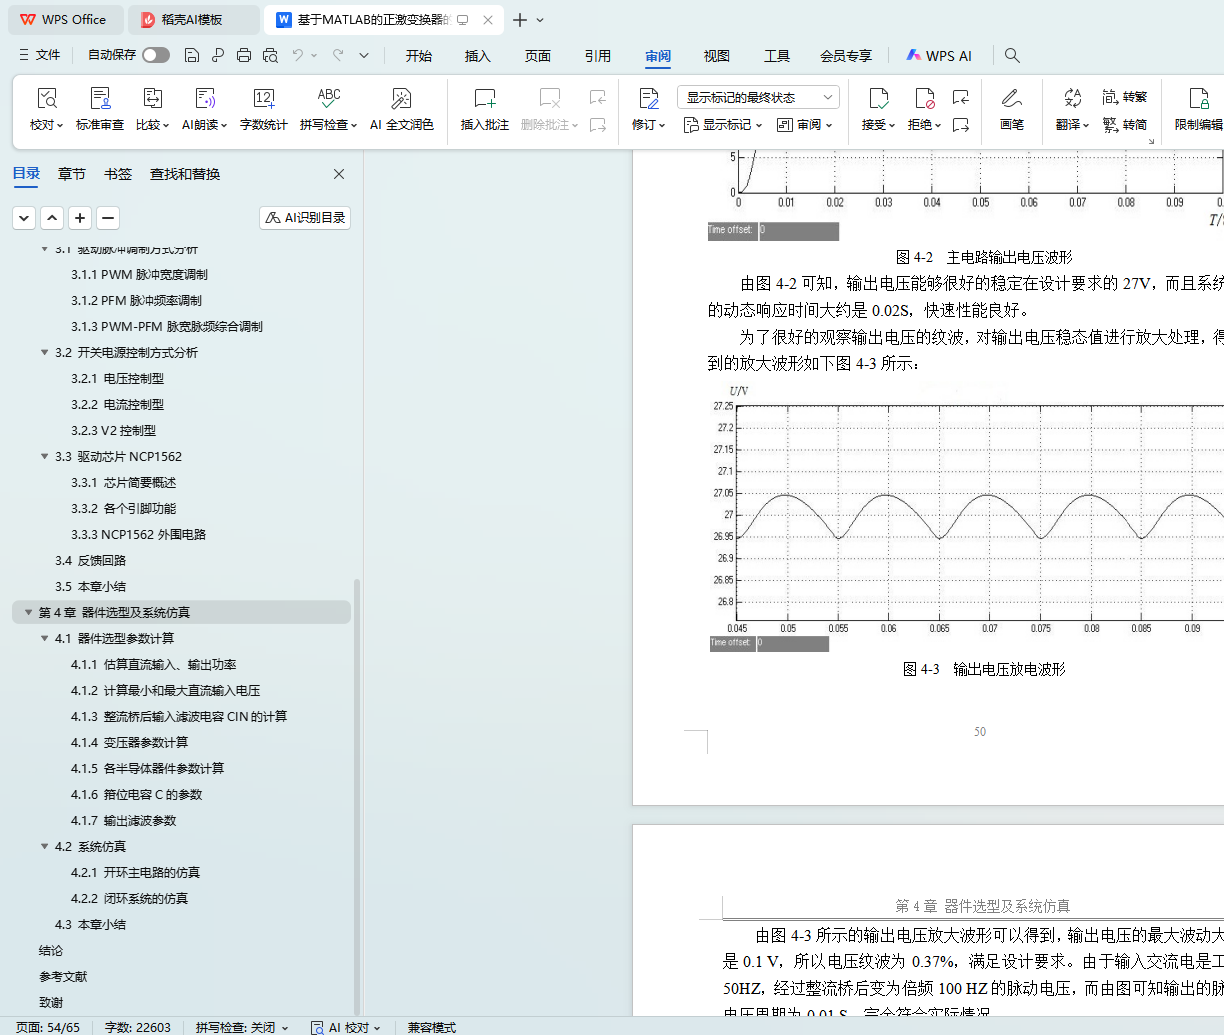Viewport: 1224px width, 1035px height.
Task: Open the 显示标记的最终状态 dropdown
Action: coord(758,97)
